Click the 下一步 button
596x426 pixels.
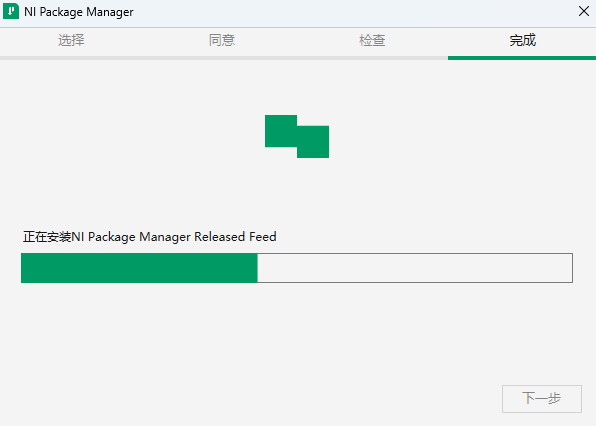tap(542, 399)
